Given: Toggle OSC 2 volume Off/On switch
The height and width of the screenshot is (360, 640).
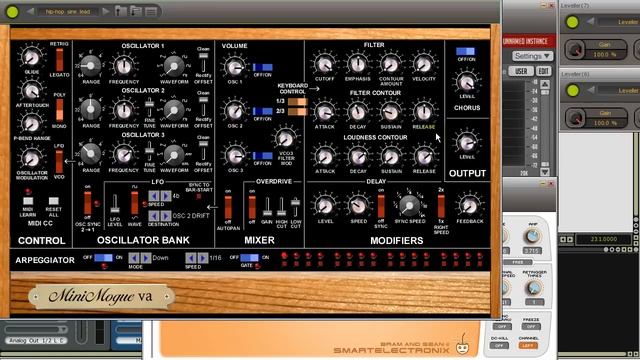Looking at the screenshot, I should pyautogui.click(x=262, y=111).
